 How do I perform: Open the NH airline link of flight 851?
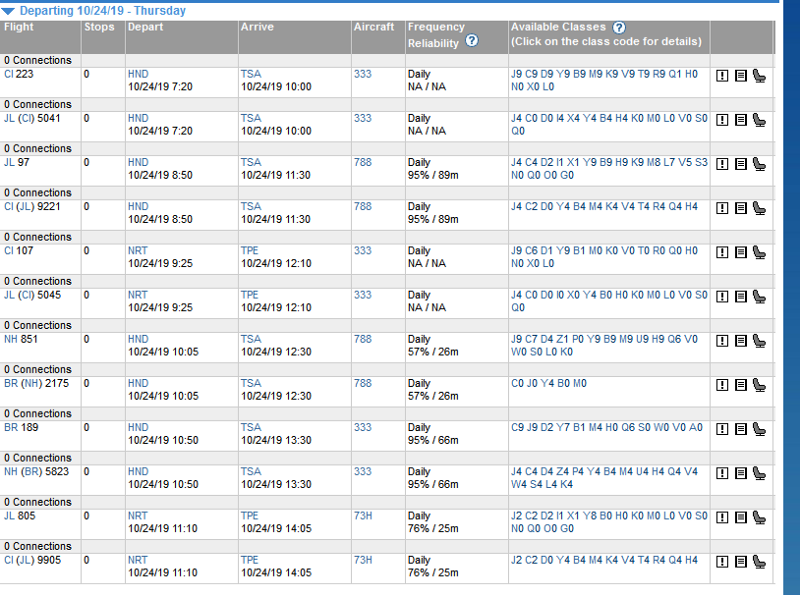[11, 339]
